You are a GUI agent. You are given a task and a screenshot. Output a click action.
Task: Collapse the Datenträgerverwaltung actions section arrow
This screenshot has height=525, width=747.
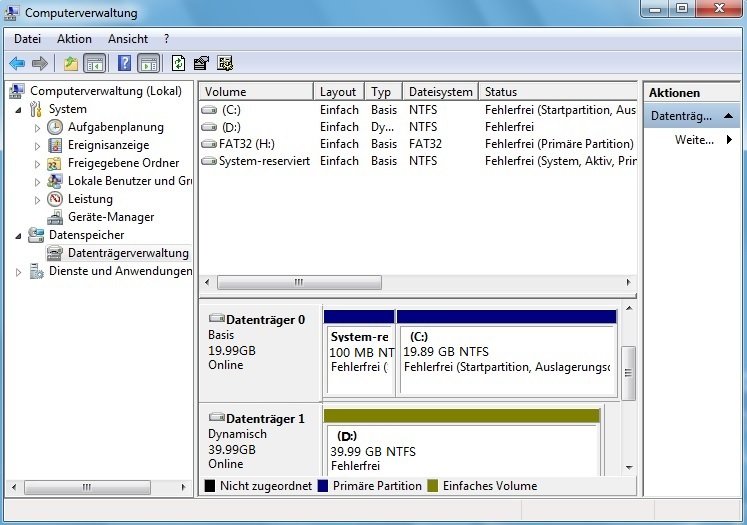coord(728,116)
